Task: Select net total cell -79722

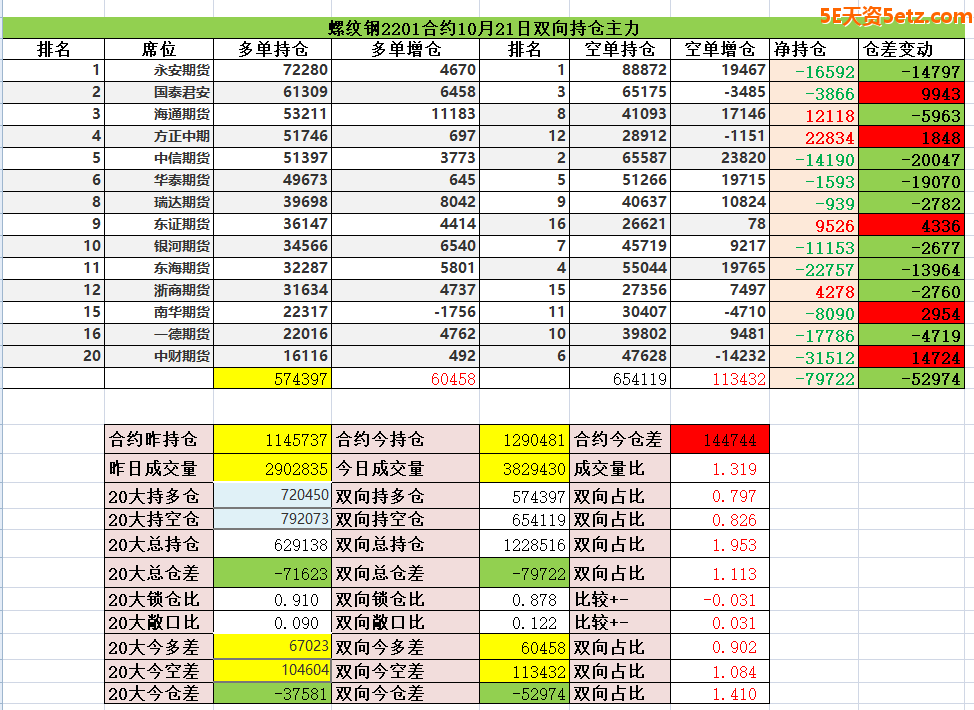Action: pyautogui.click(x=814, y=378)
